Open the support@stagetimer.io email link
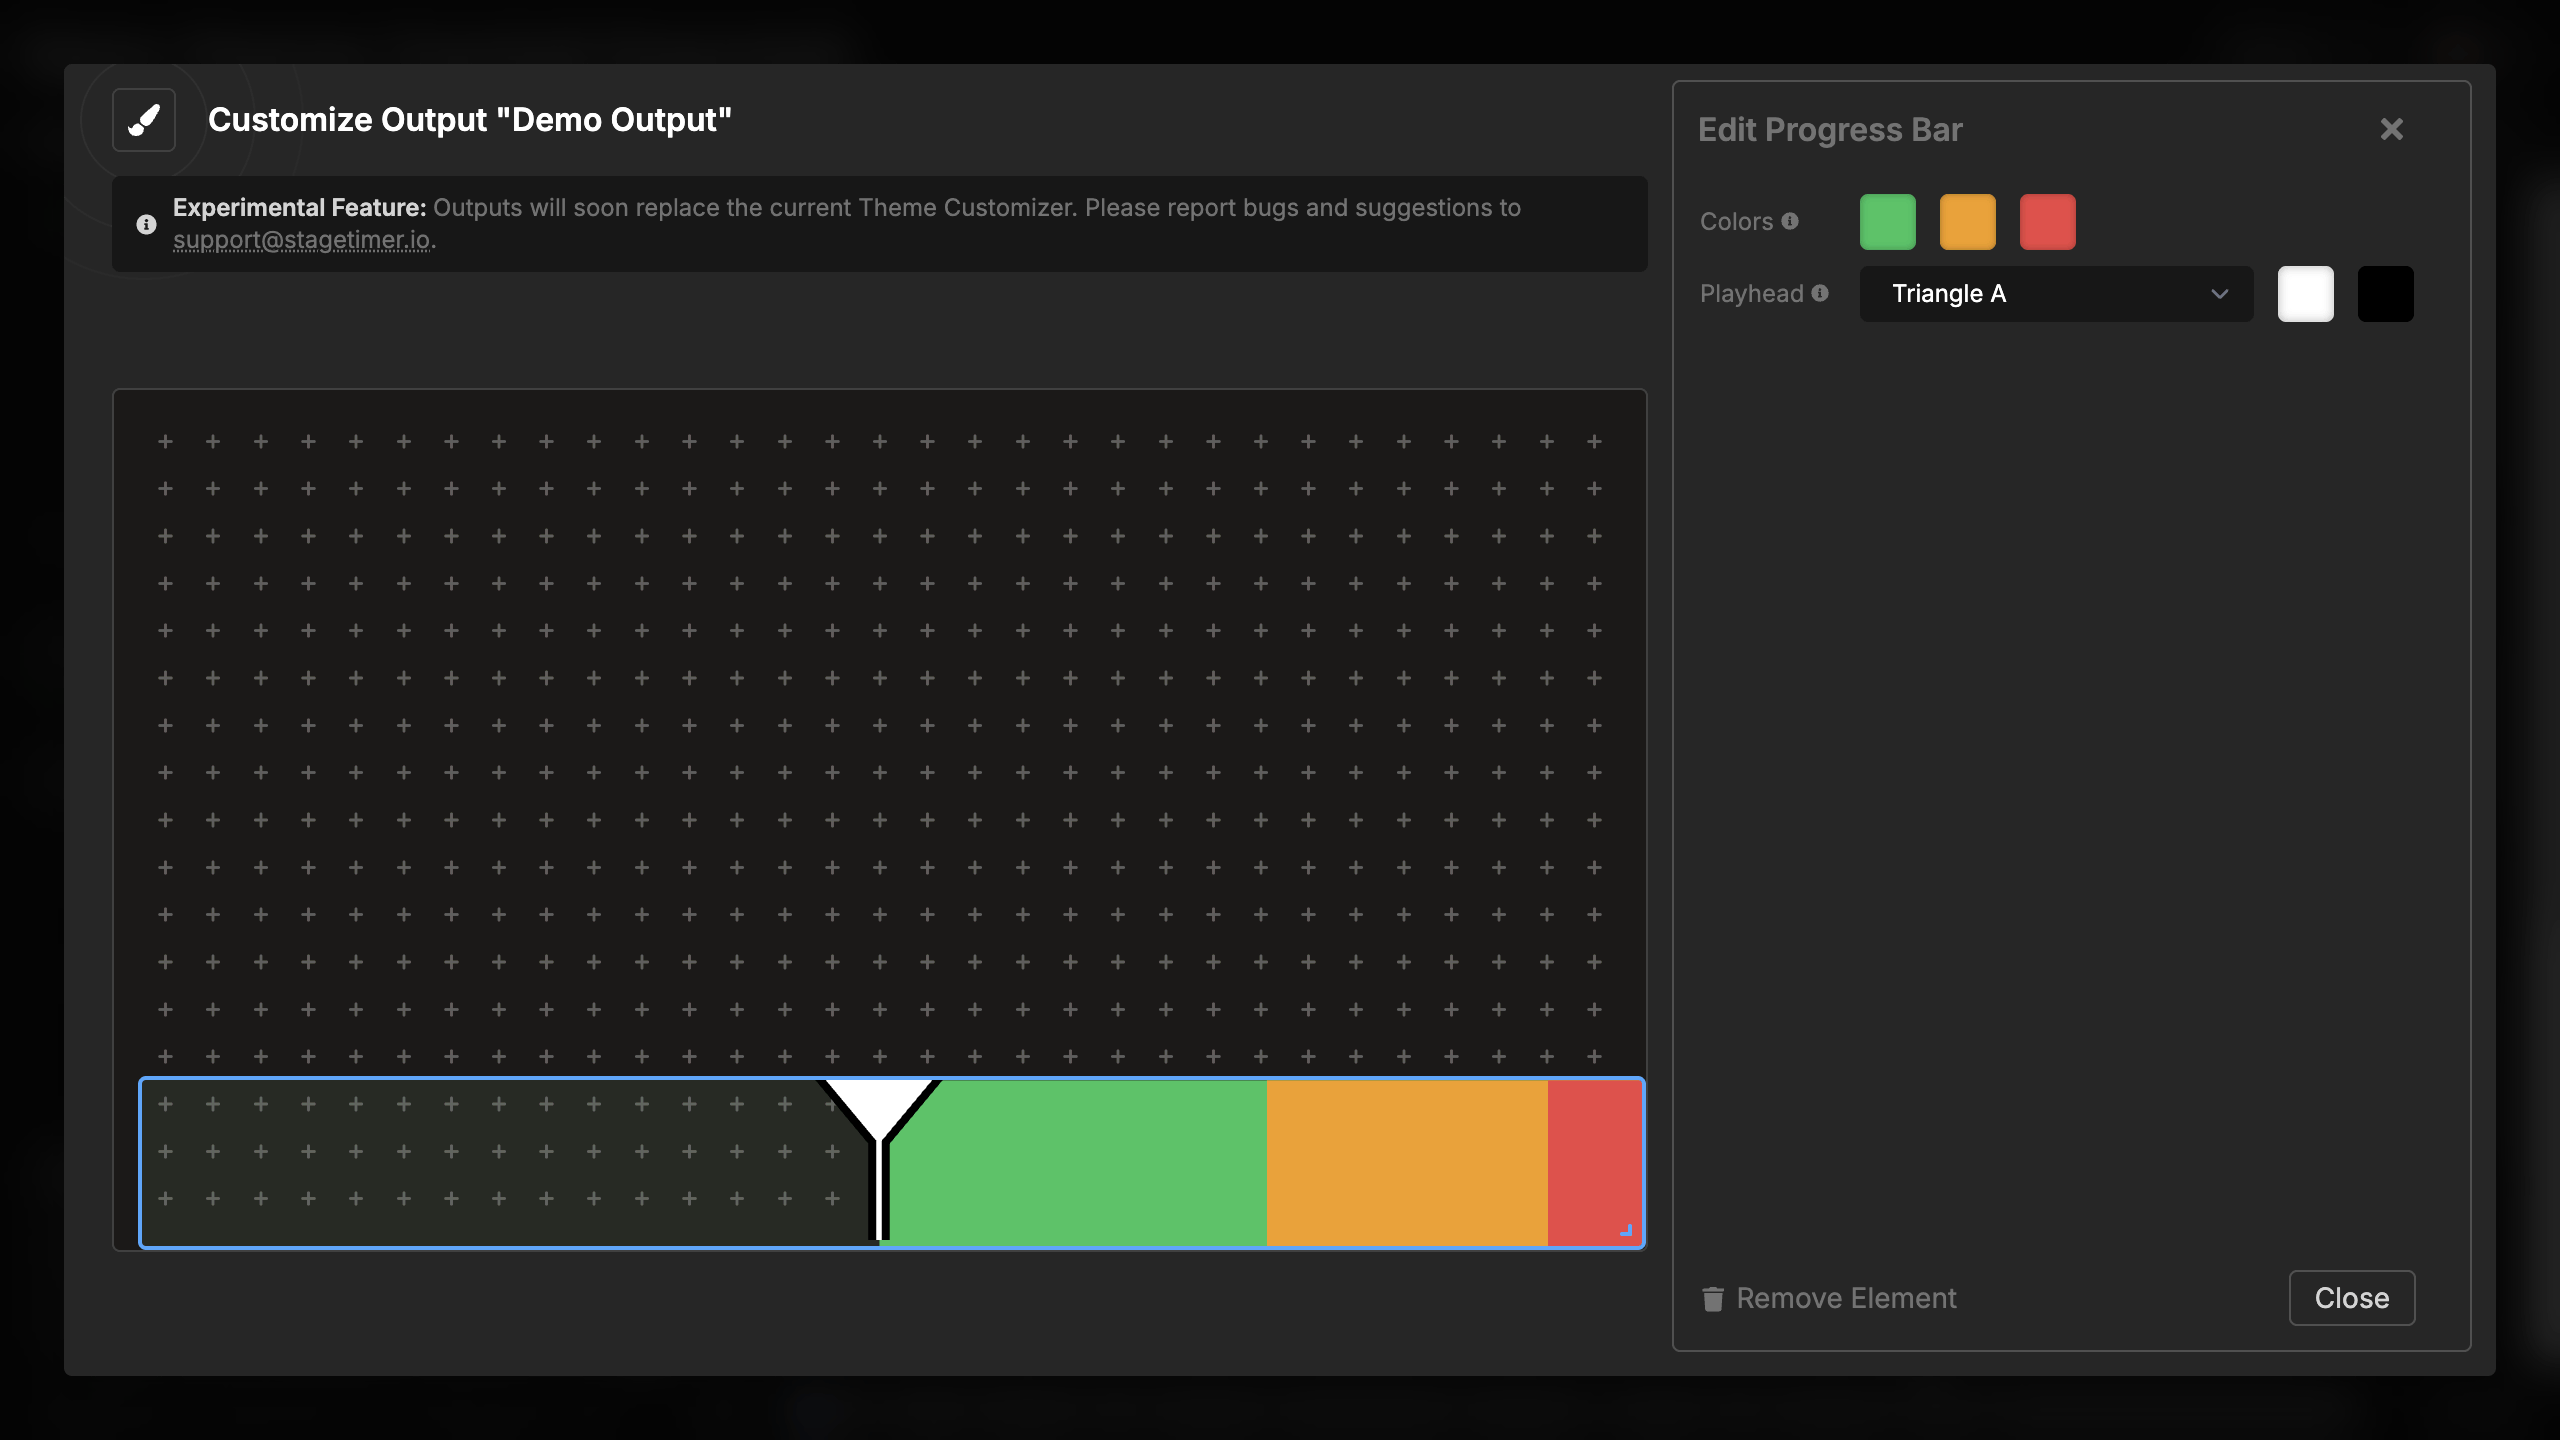This screenshot has width=2560, height=1440. pos(302,240)
